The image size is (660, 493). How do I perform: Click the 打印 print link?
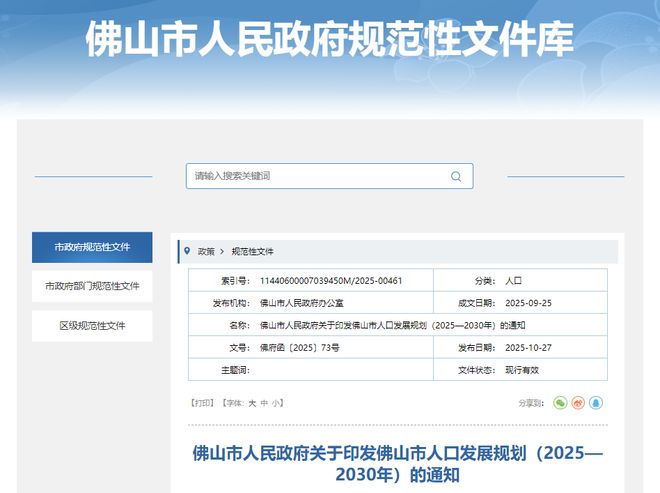point(202,403)
